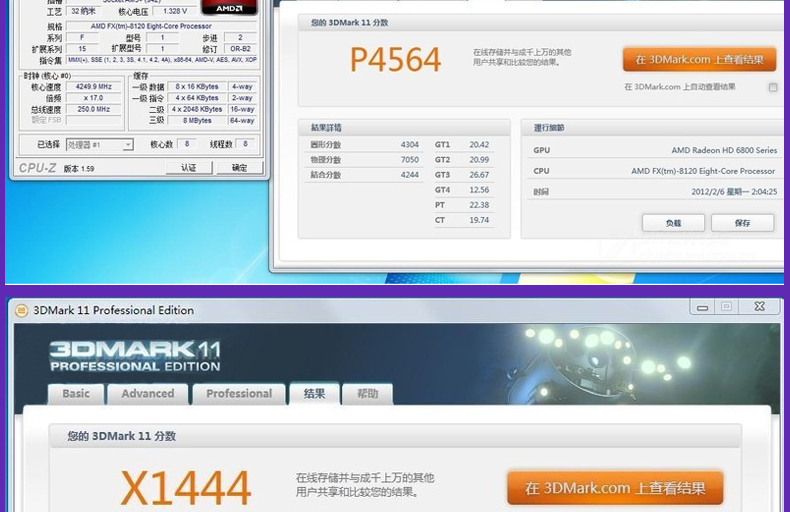Screen dimensions: 790x512
Task: Click the PT result 22.38
Action: click(x=479, y=205)
